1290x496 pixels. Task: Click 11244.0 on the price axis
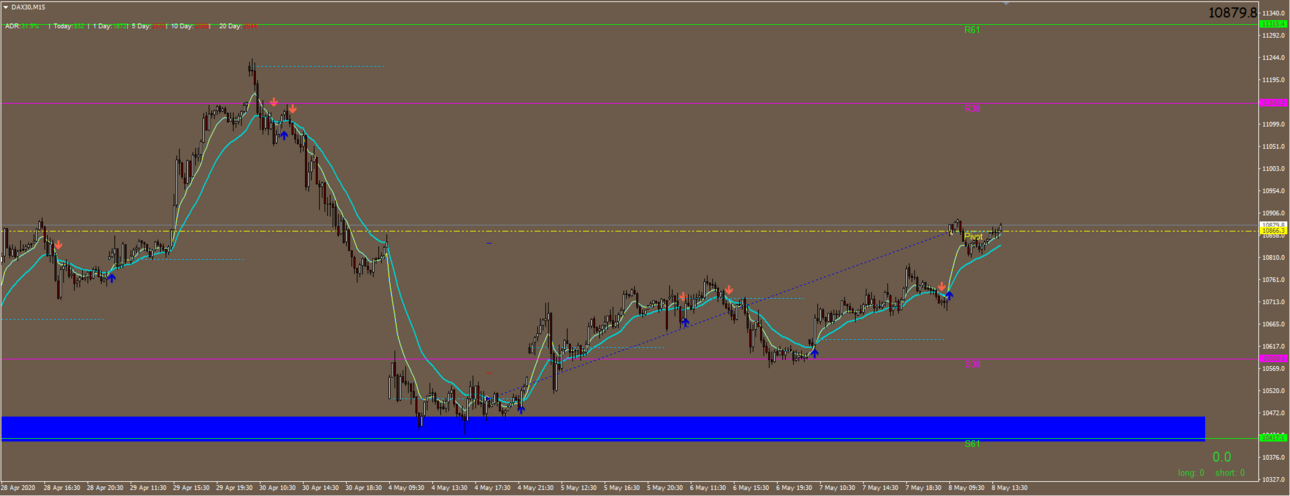1274,58
